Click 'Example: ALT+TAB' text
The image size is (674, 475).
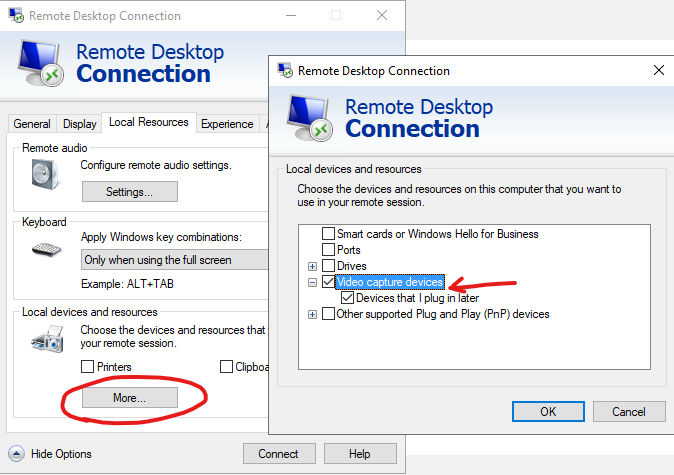(127, 284)
